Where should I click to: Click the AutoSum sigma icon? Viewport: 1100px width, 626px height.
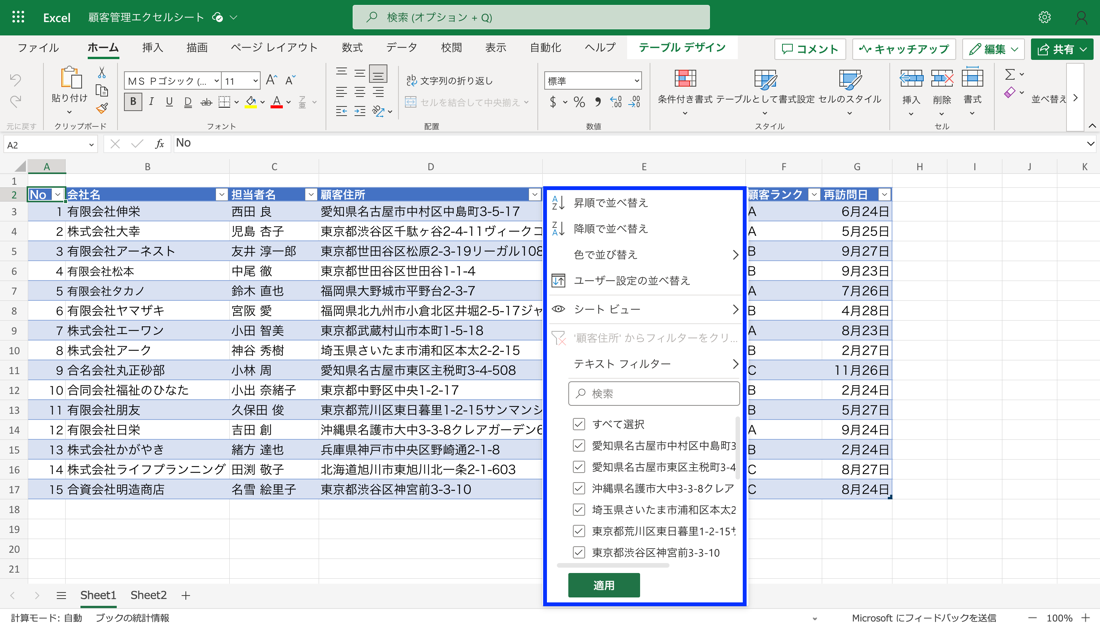pos(1010,74)
